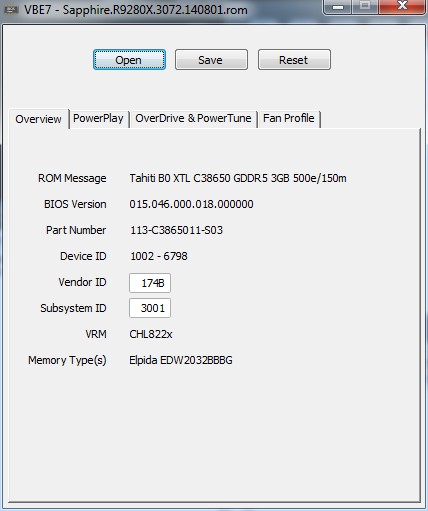Image resolution: width=428 pixels, height=511 pixels.
Task: Click the Vendor ID label
Action: pos(82,282)
